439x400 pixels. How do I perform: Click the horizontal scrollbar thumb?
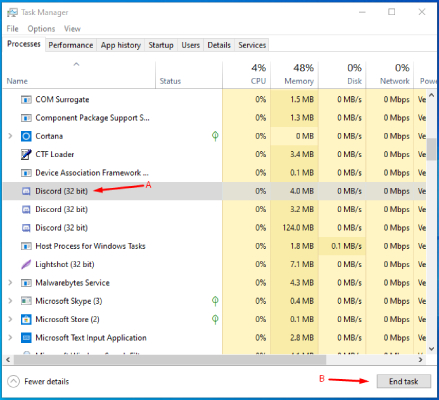point(170,360)
